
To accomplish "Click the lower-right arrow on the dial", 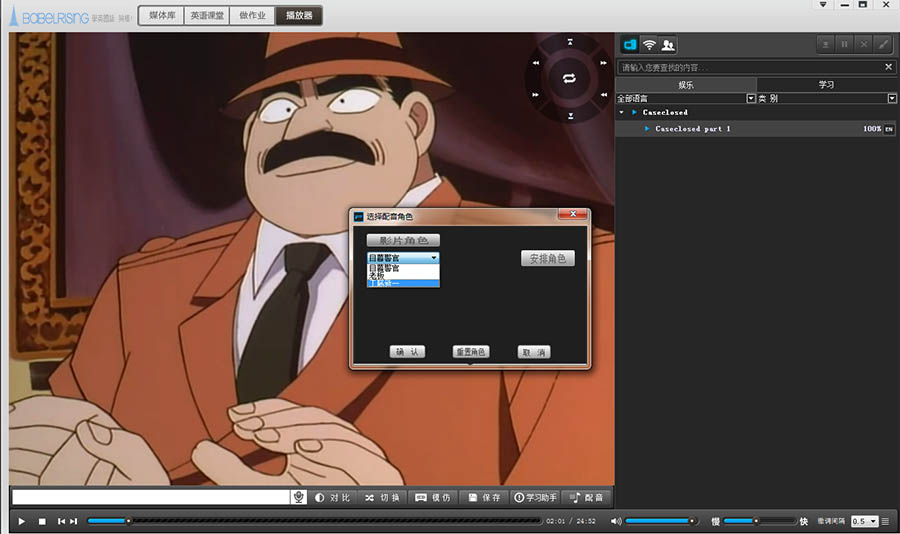I will [x=604, y=95].
